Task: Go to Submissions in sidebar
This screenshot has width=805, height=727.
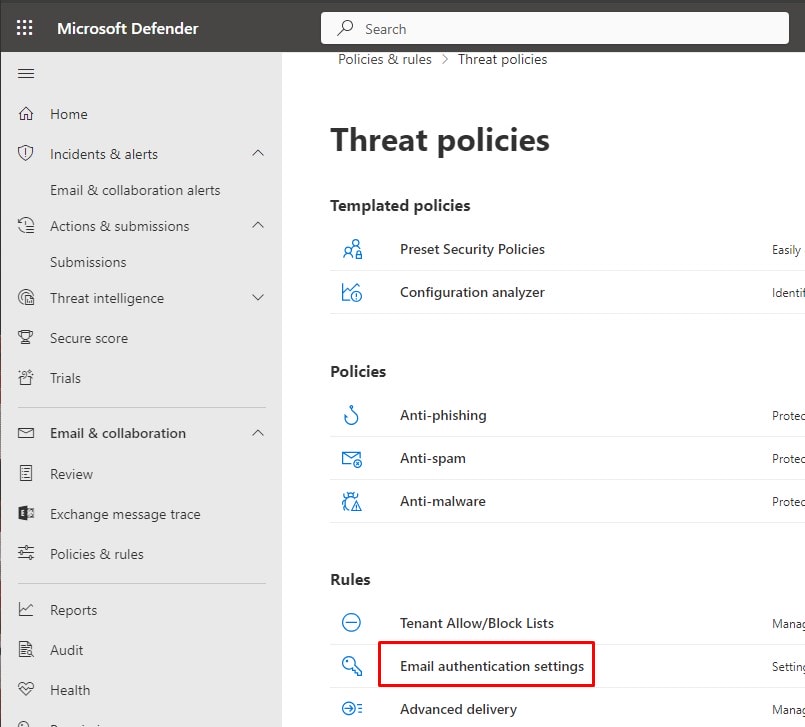Action: [x=88, y=262]
